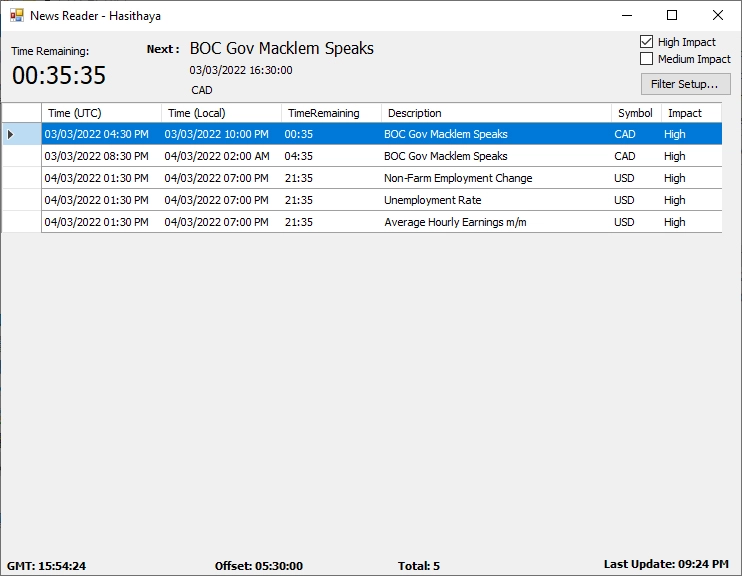The width and height of the screenshot is (742, 576).
Task: Click the Offset: 05:30:00 status text
Action: (258, 566)
